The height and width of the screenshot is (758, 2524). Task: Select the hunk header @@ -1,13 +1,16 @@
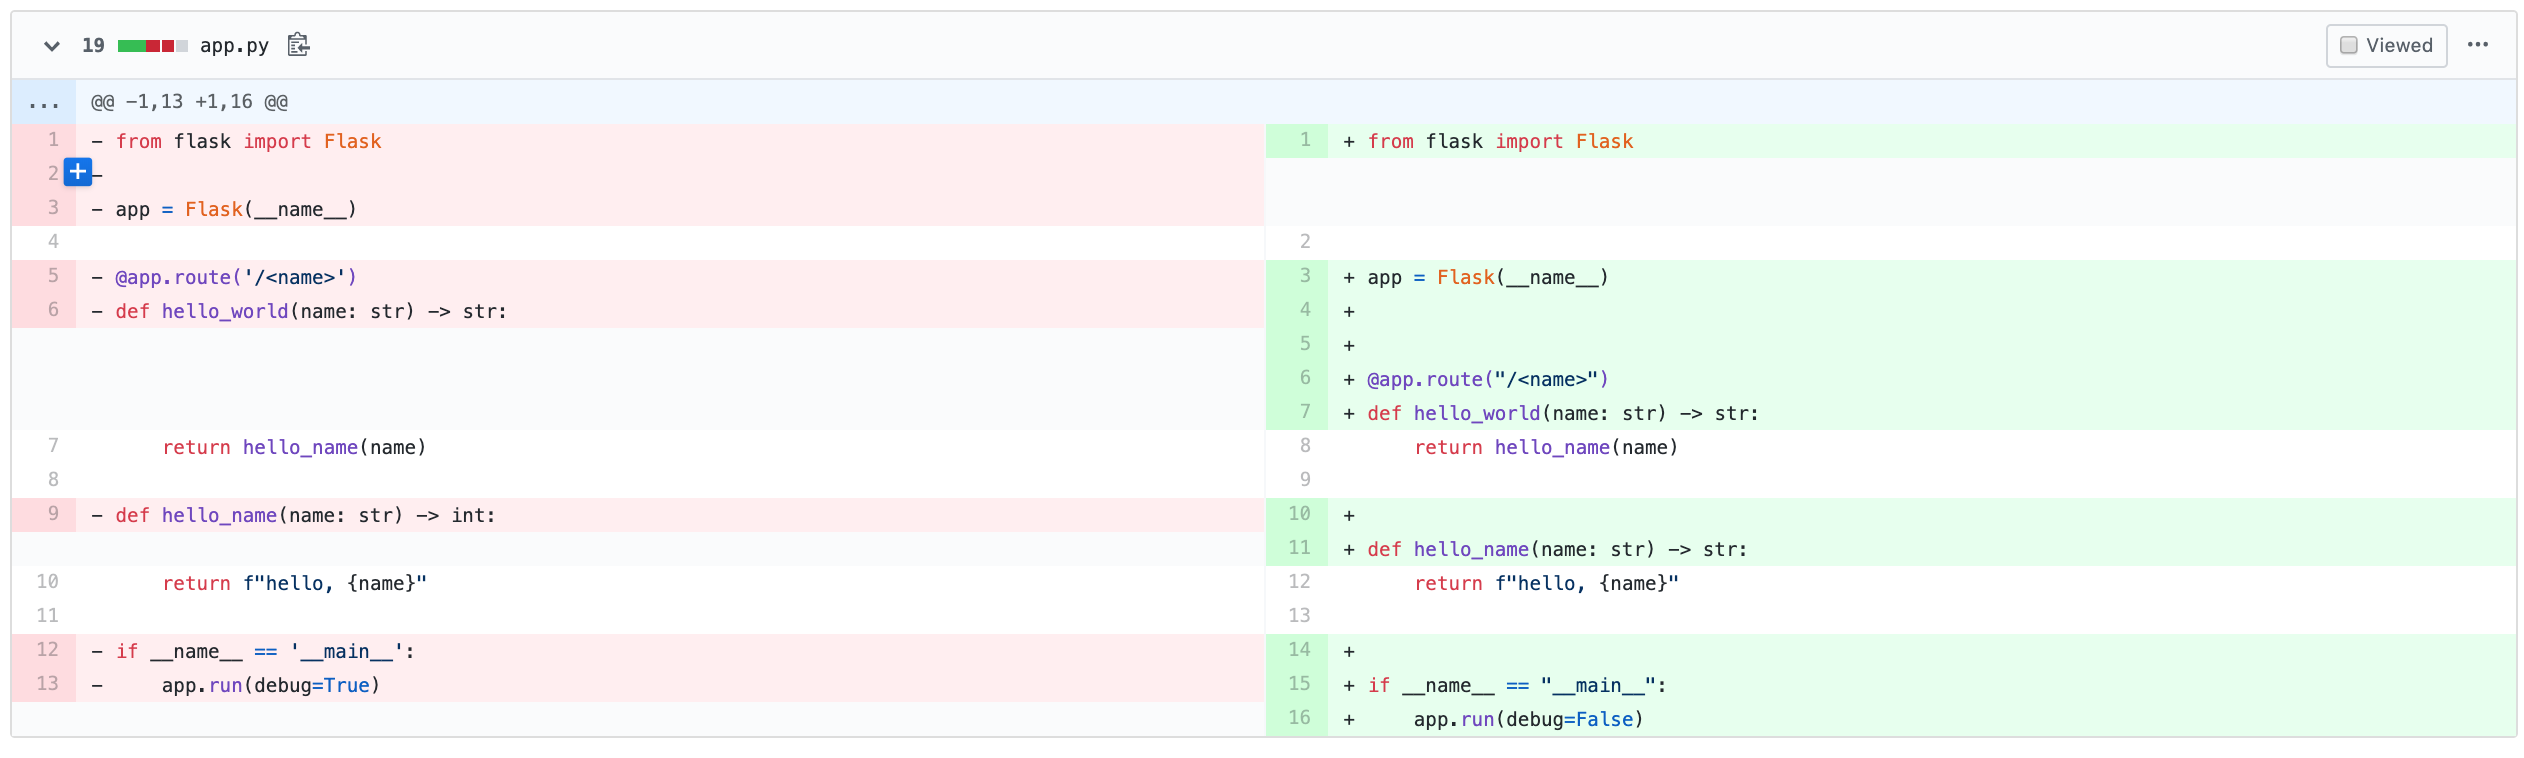[189, 102]
